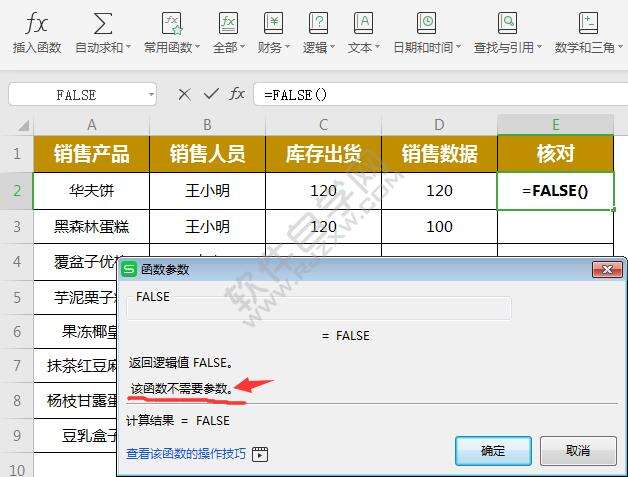Select row 2 header
628x477 pixels.
pyautogui.click(x=17, y=191)
